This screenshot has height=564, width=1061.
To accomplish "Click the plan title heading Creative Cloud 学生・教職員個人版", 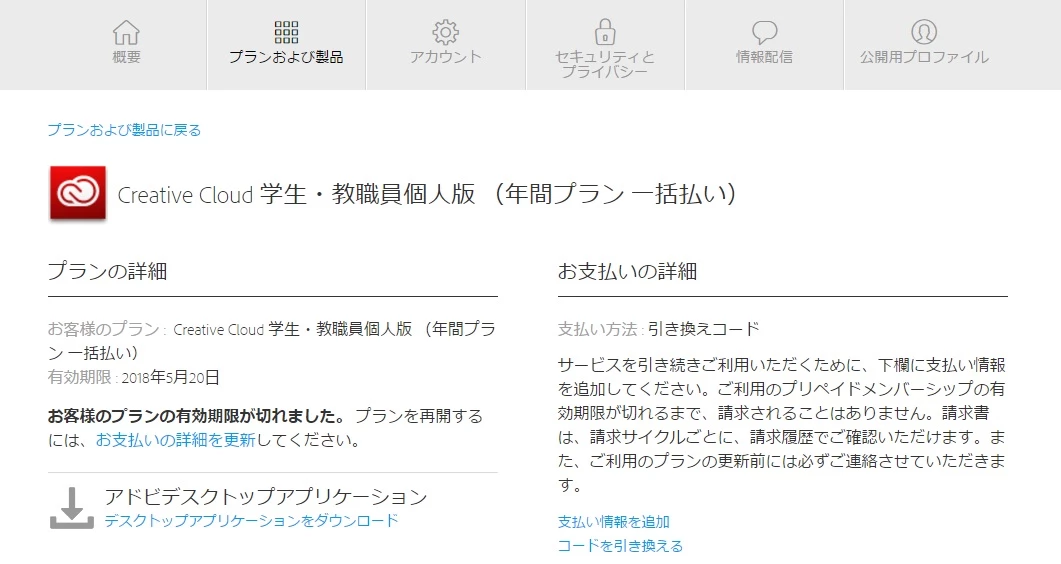I will click(x=427, y=194).
